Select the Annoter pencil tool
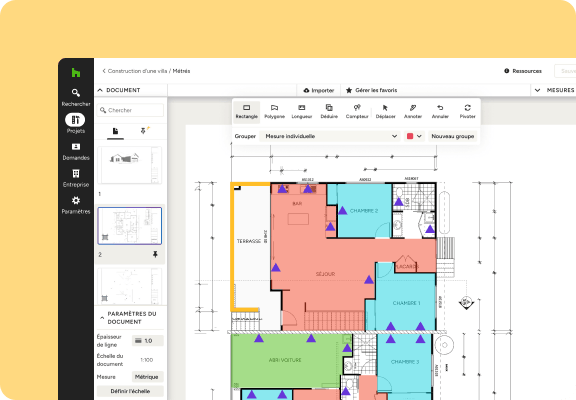This screenshot has height=400, width=576. [x=413, y=112]
